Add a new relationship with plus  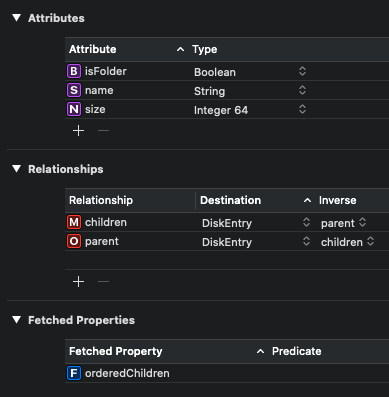78,282
